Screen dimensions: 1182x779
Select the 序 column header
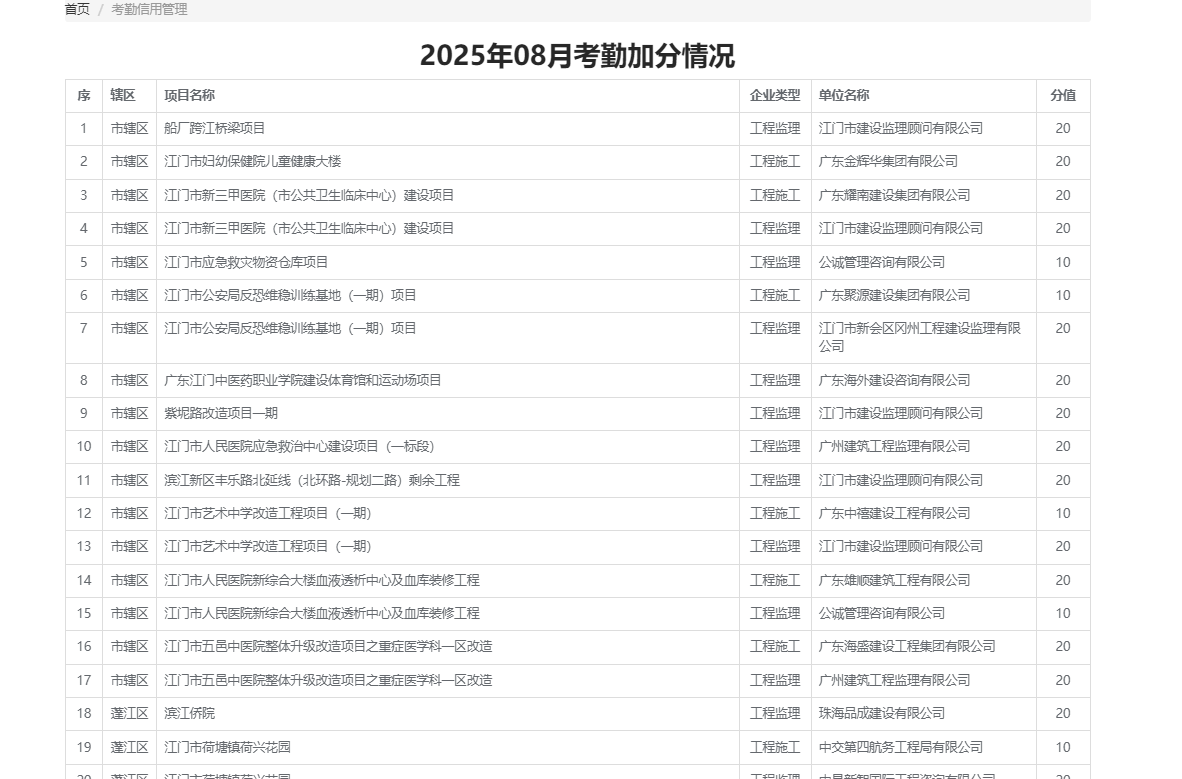point(84,96)
